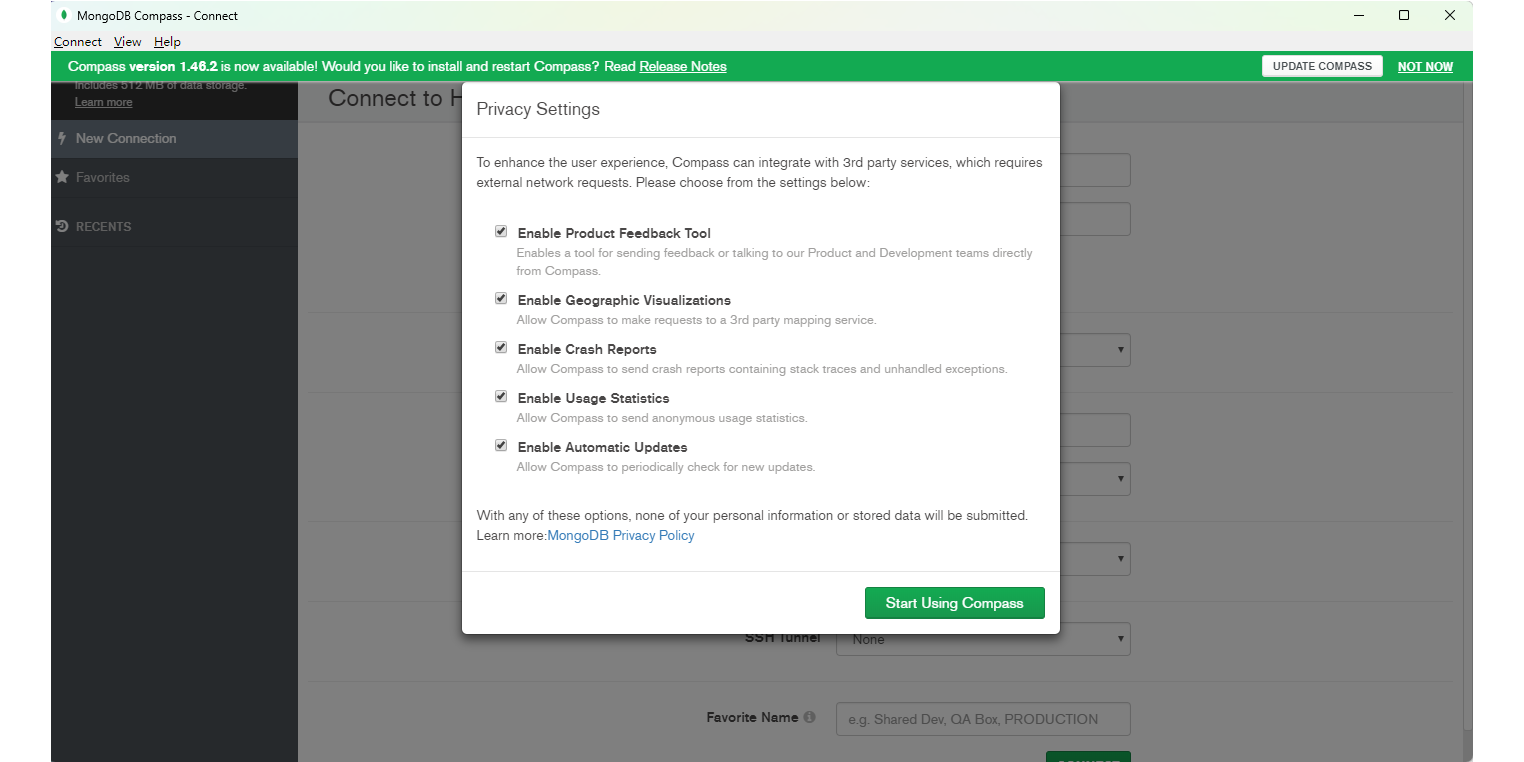Uncheck Enable Product Feedback Tool

tap(501, 232)
